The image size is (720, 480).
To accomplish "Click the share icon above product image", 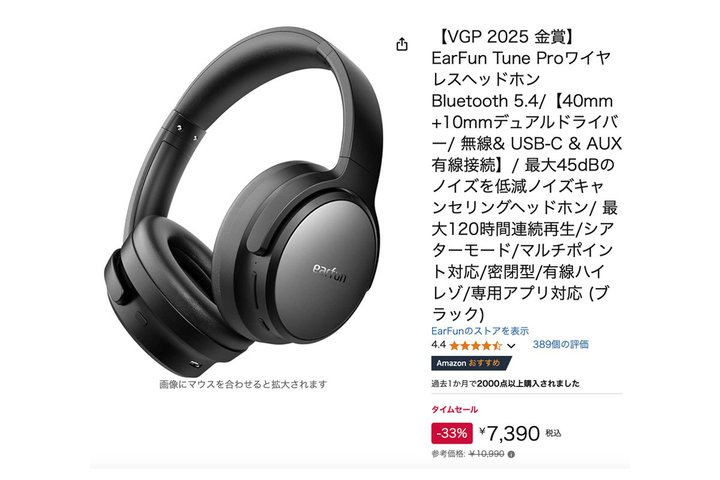I will tap(402, 44).
